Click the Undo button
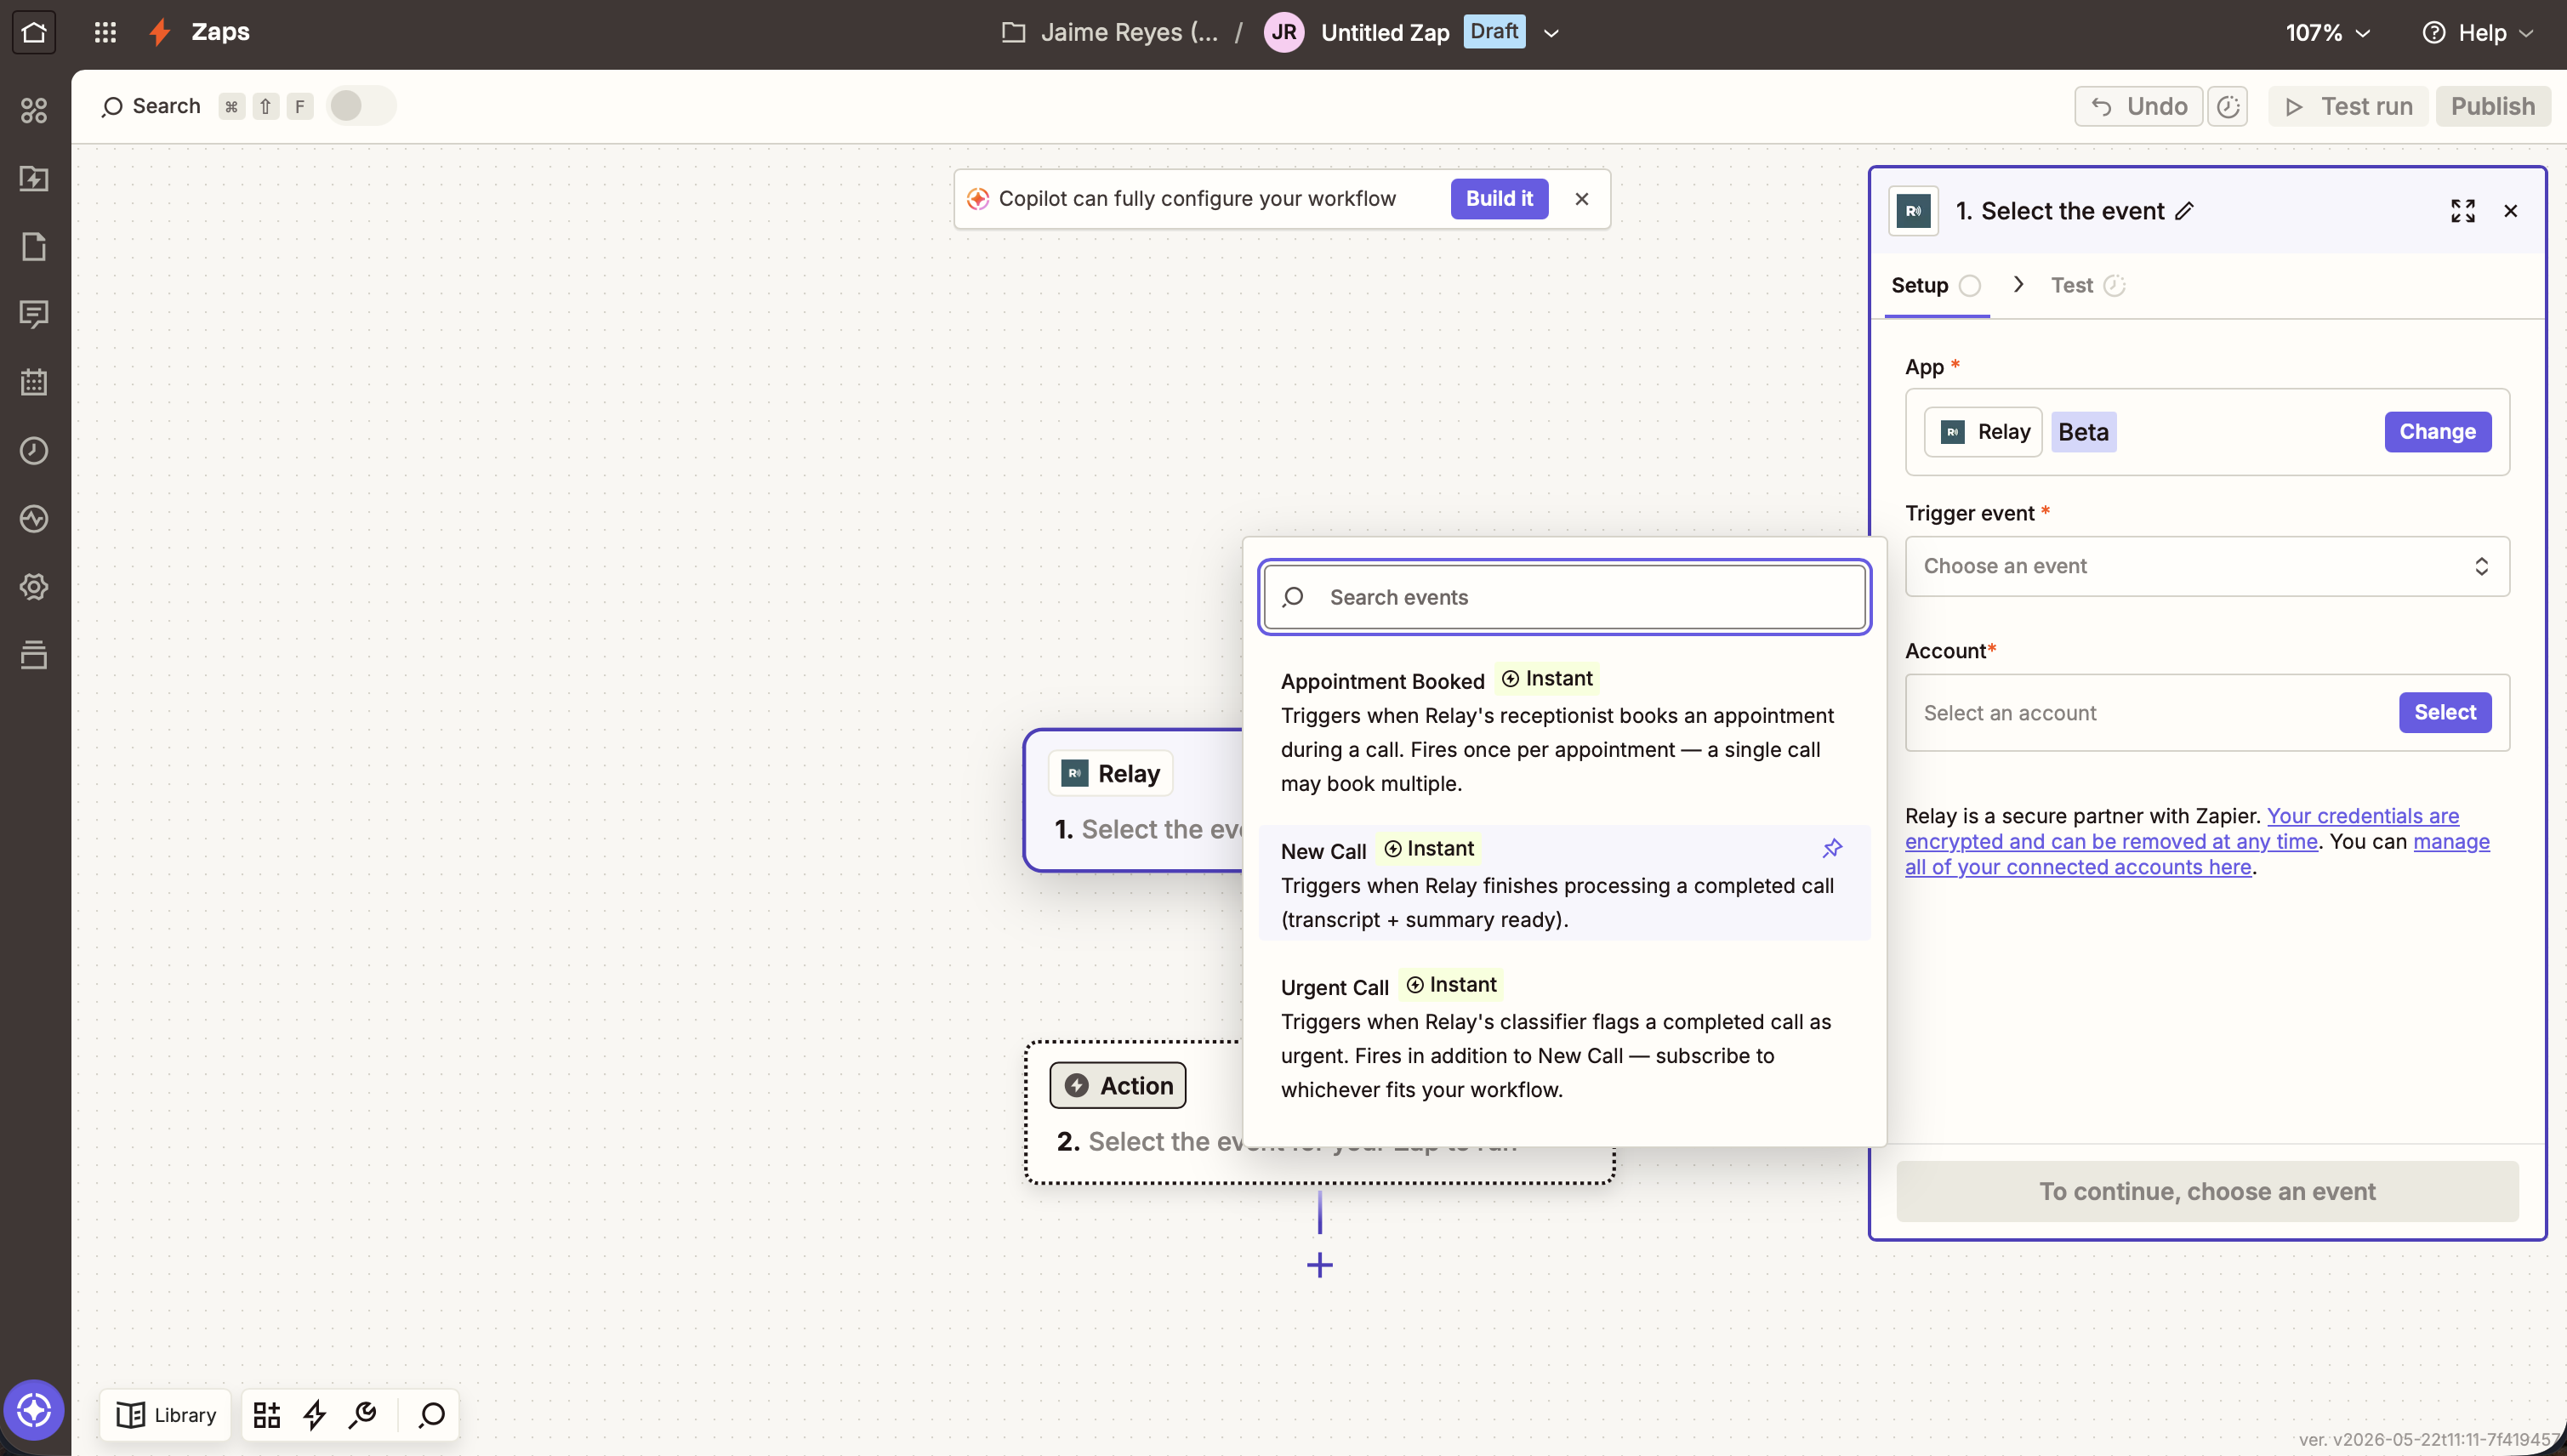 2139,106
